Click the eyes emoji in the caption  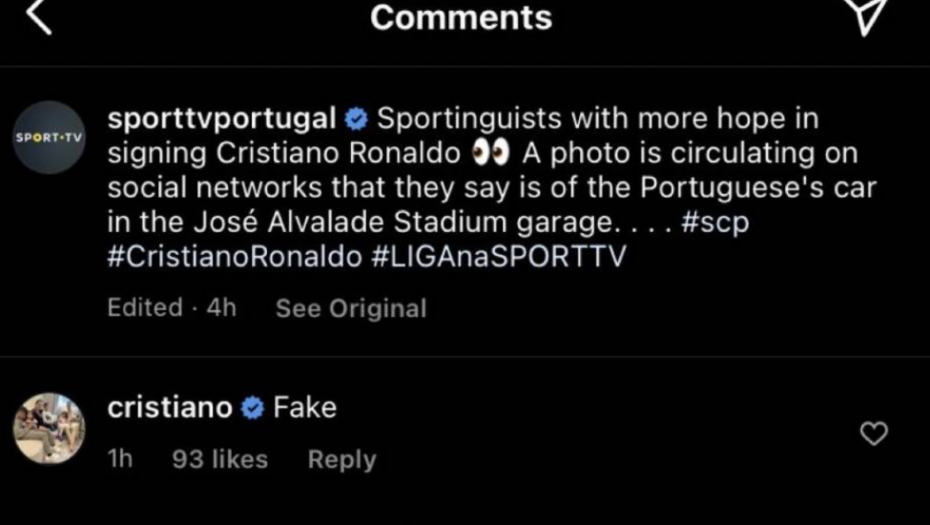(x=491, y=154)
